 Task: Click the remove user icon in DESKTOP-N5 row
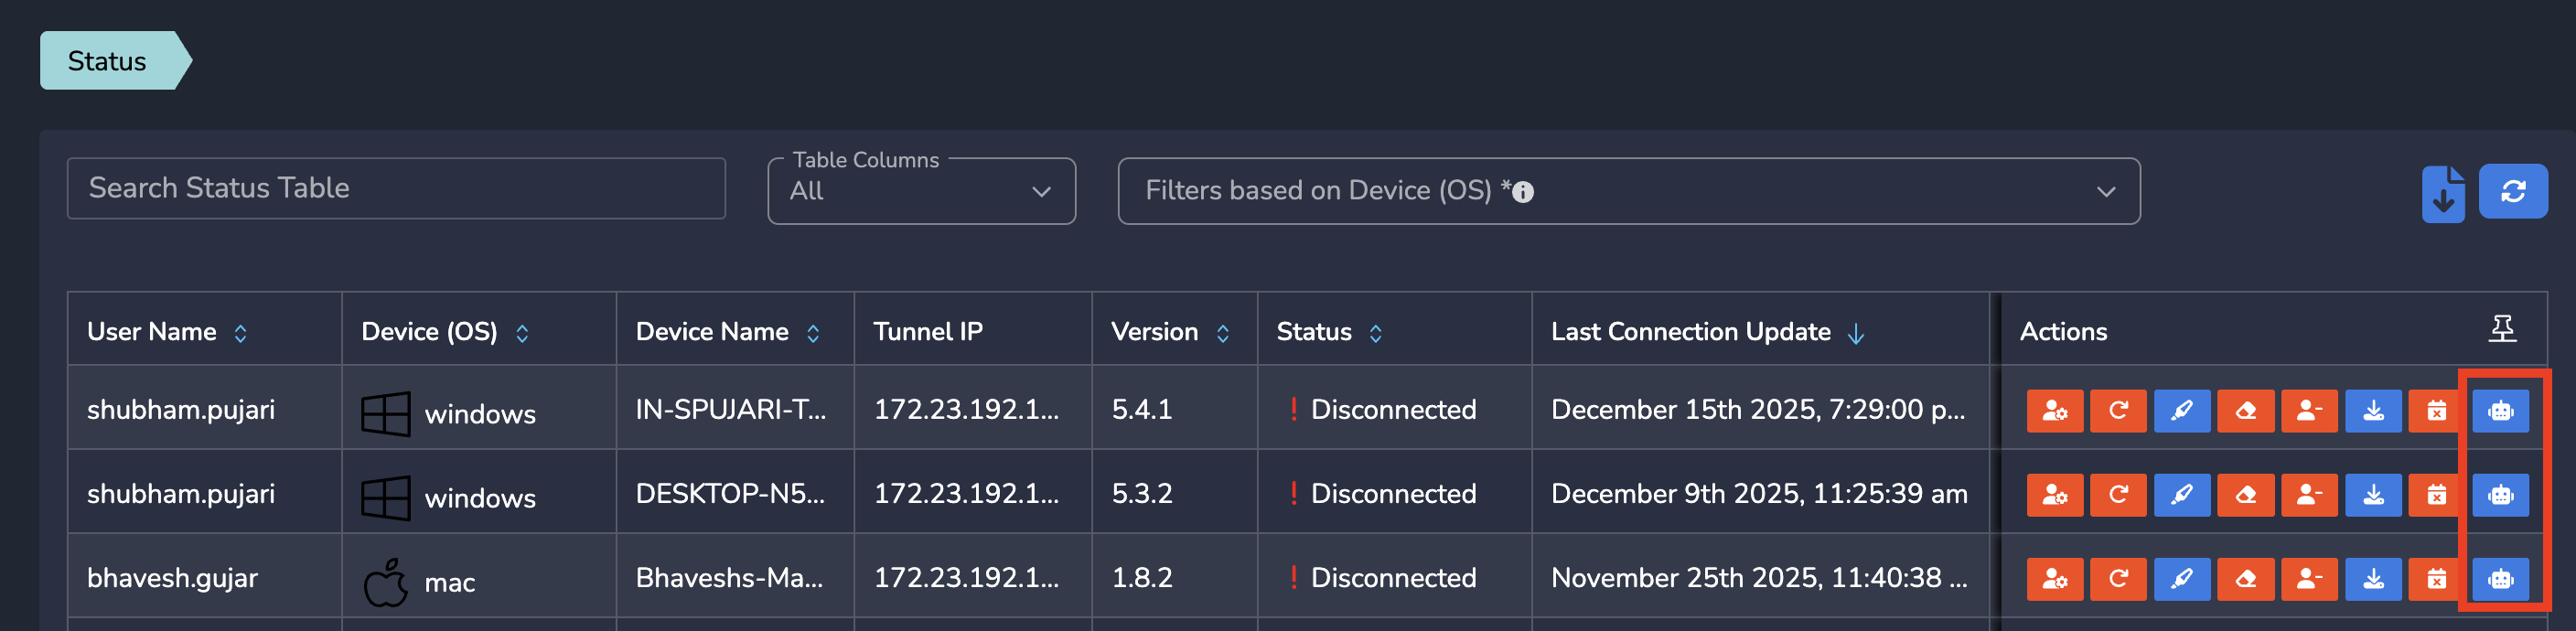click(x=2308, y=495)
